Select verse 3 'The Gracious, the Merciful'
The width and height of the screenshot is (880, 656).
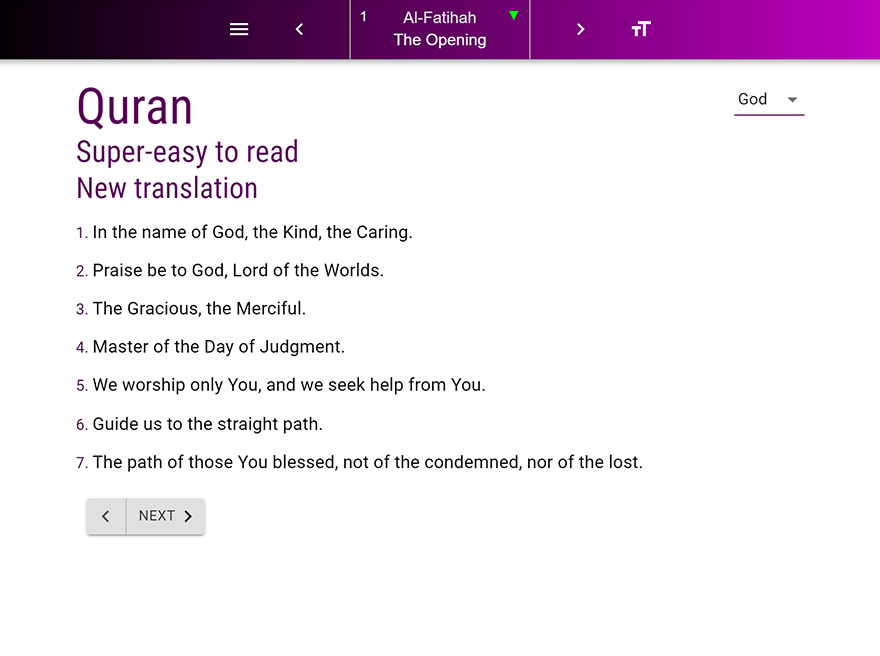(191, 309)
